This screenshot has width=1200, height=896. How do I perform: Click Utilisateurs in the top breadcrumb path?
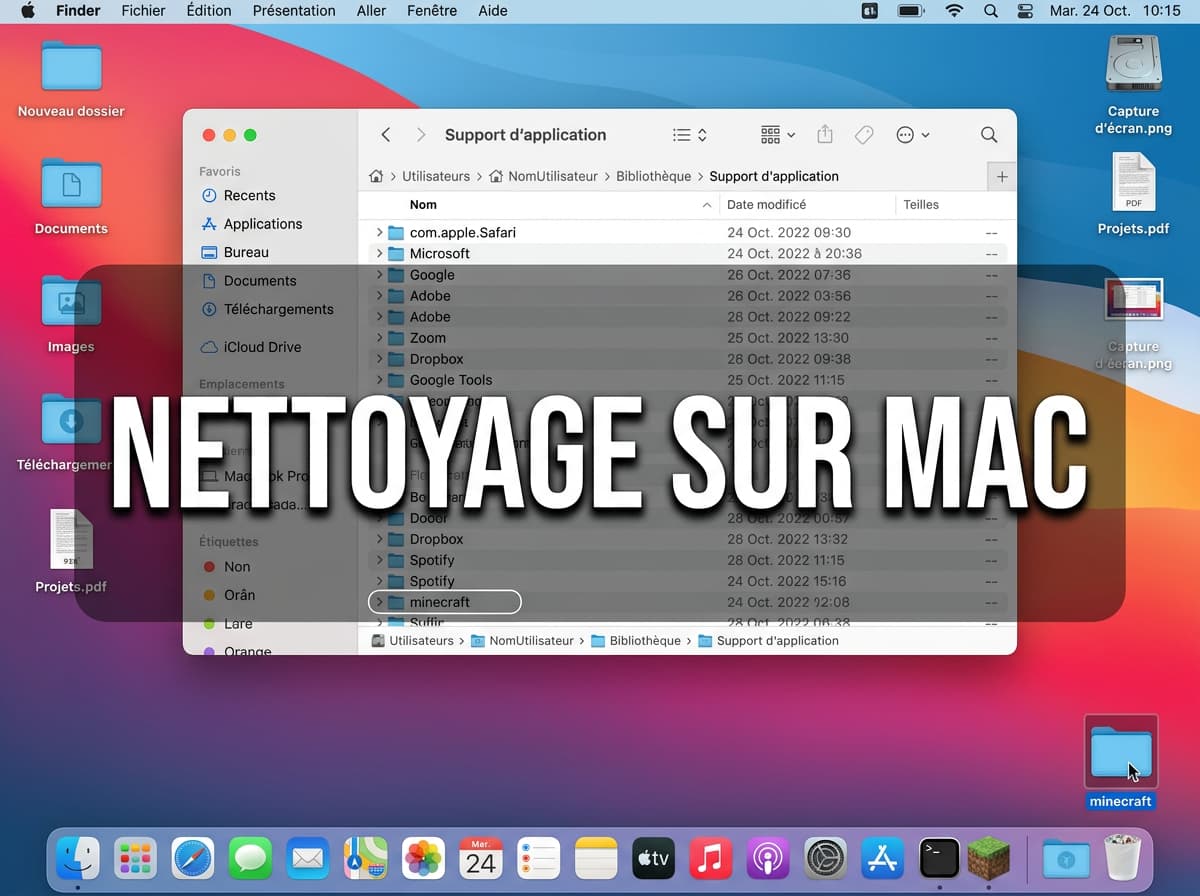(x=436, y=176)
